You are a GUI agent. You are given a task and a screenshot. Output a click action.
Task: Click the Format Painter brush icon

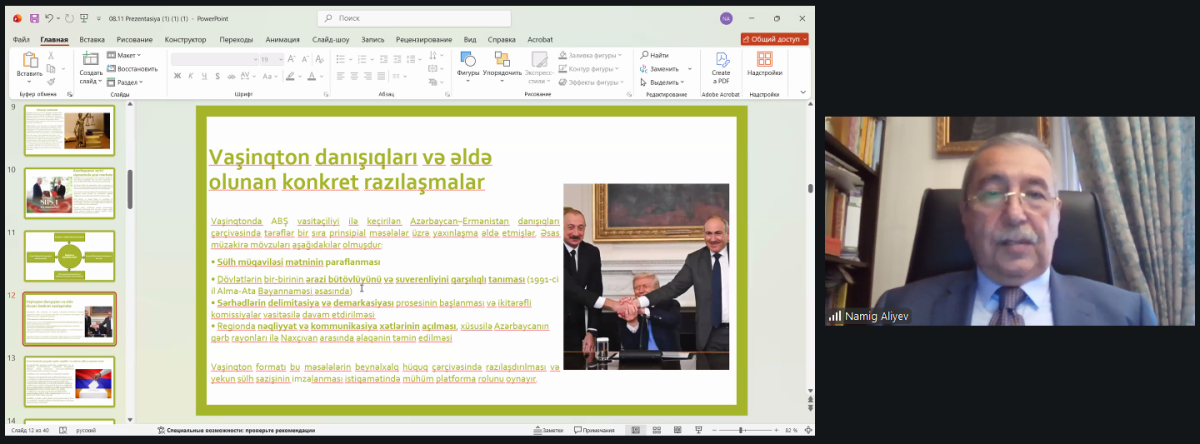tap(50, 82)
